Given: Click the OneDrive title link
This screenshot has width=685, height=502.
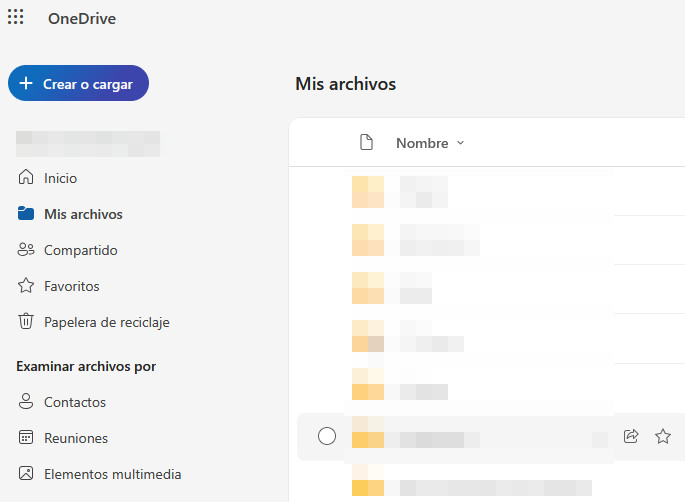Looking at the screenshot, I should pyautogui.click(x=82, y=19).
